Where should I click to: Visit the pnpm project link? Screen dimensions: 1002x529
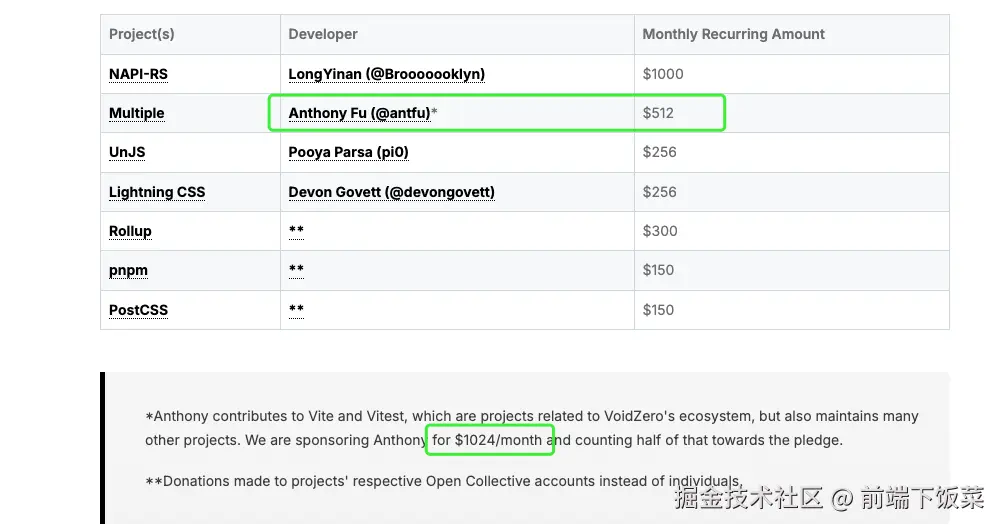click(128, 270)
